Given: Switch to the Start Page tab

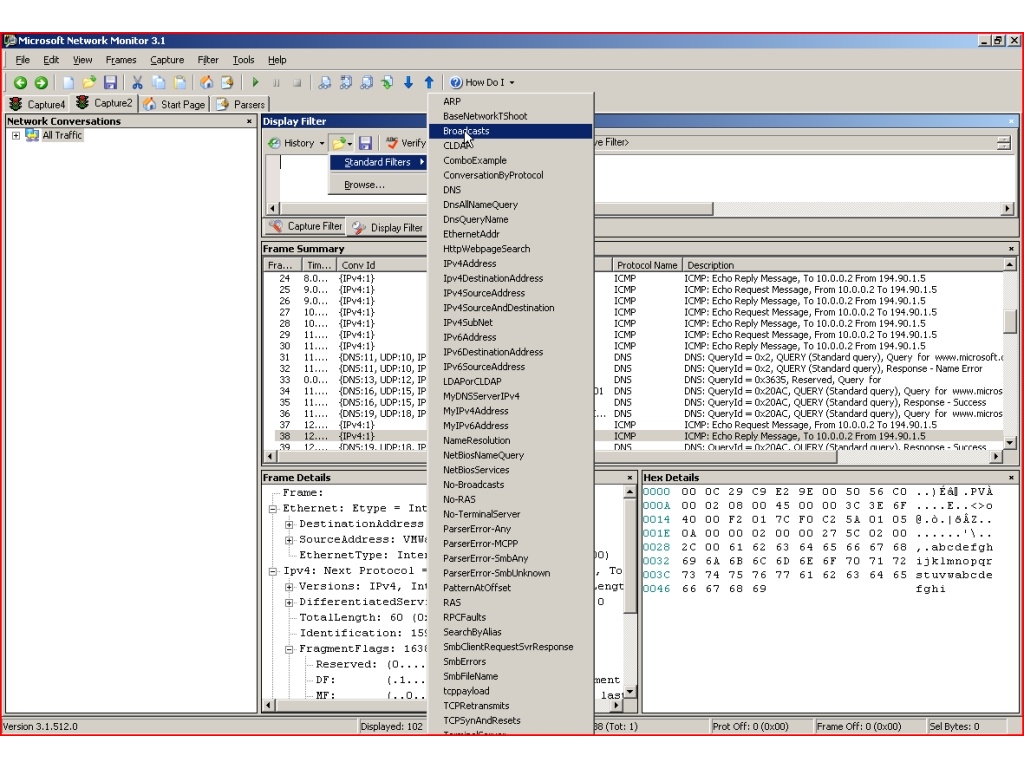Looking at the screenshot, I should [x=174, y=104].
